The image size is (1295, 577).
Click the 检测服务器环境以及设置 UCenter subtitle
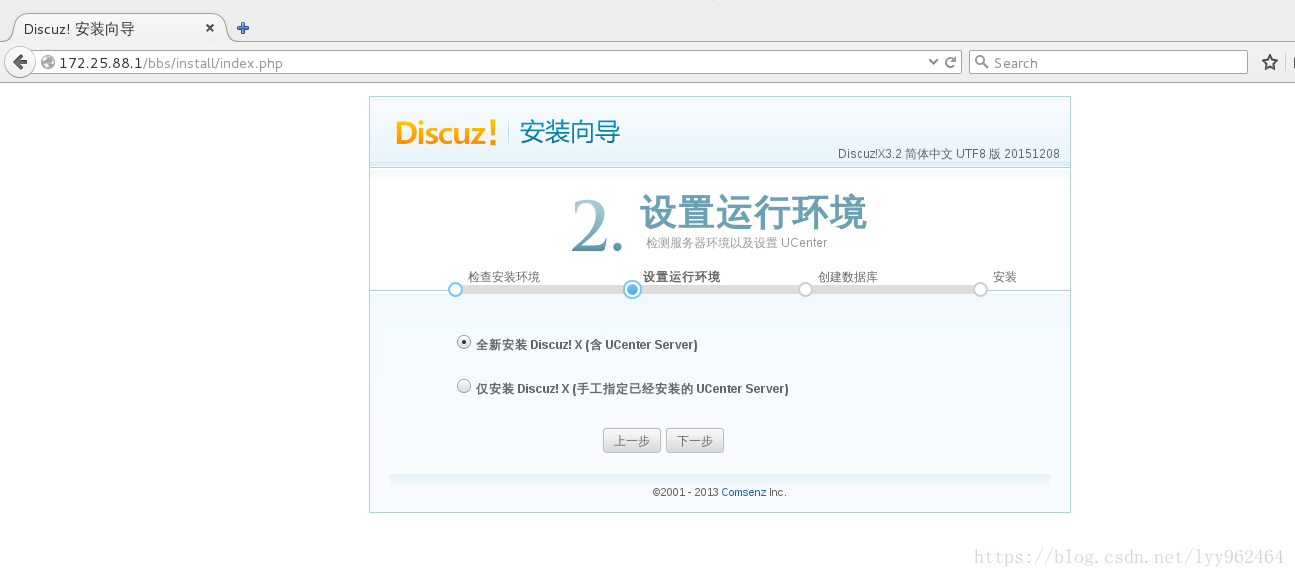point(736,243)
